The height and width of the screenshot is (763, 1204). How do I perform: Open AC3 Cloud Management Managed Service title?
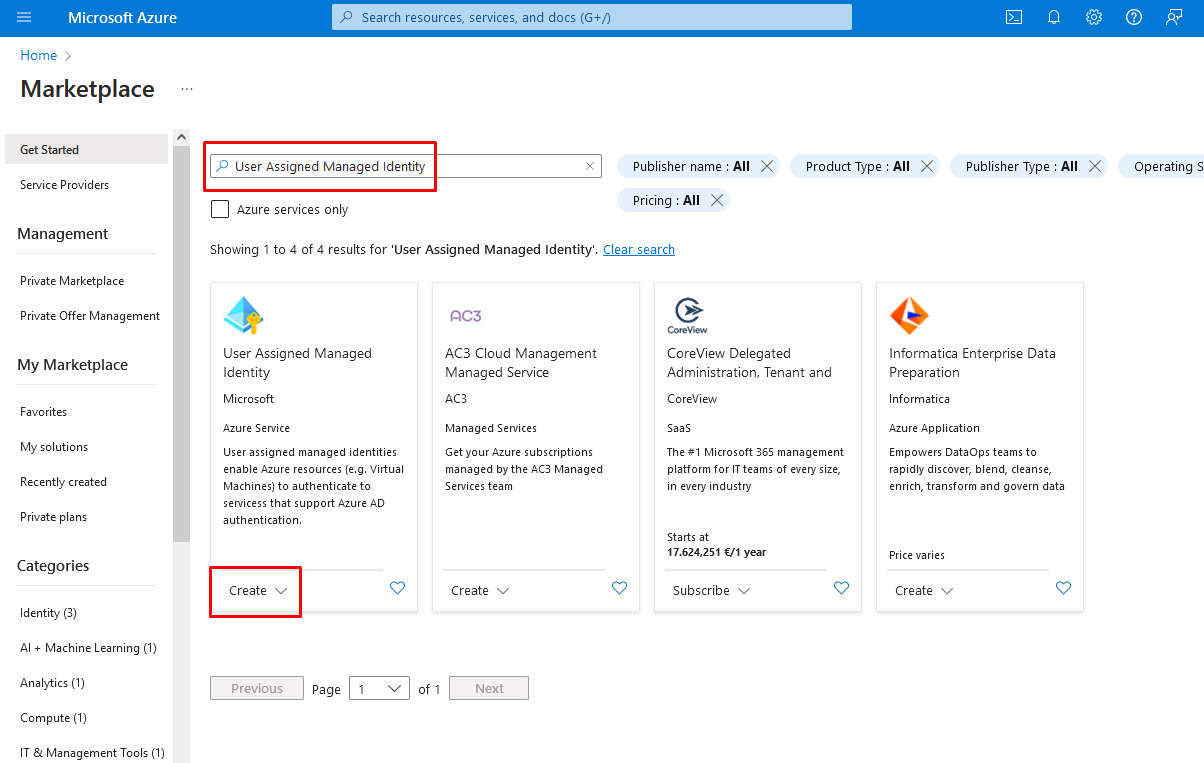pos(521,362)
